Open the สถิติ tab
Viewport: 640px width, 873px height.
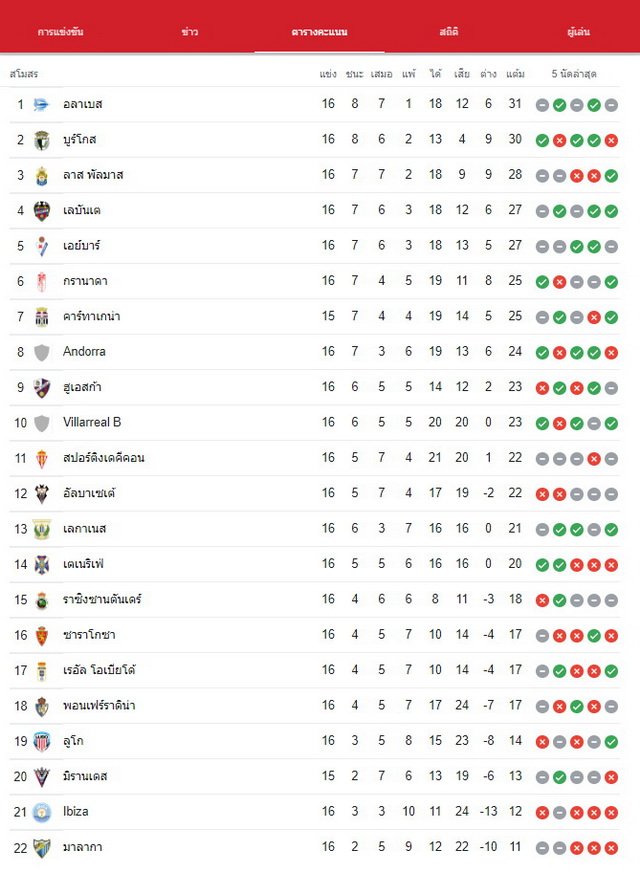(x=449, y=32)
